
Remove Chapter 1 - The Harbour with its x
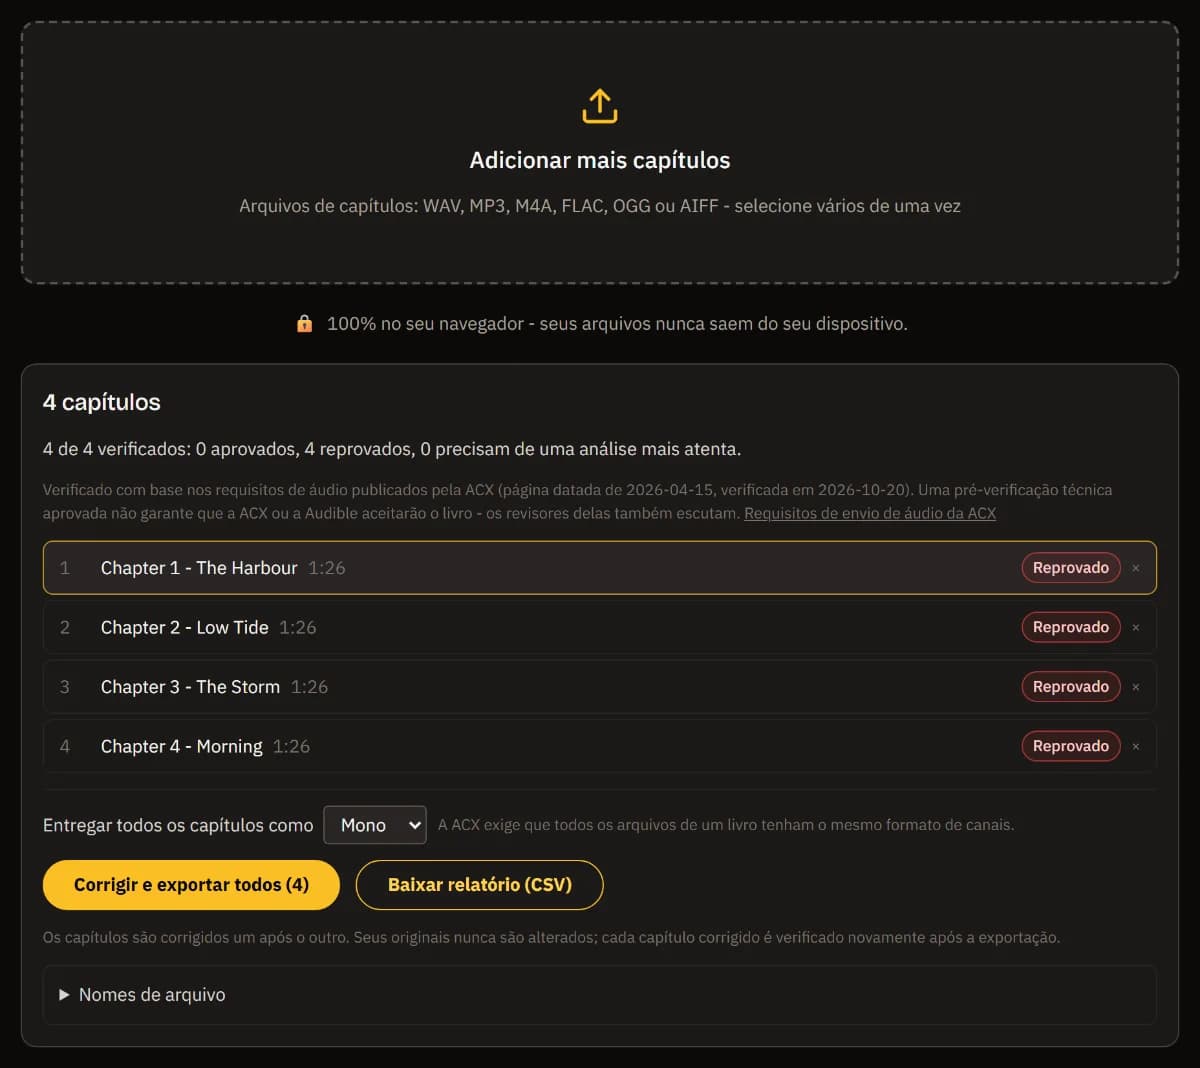(1136, 568)
